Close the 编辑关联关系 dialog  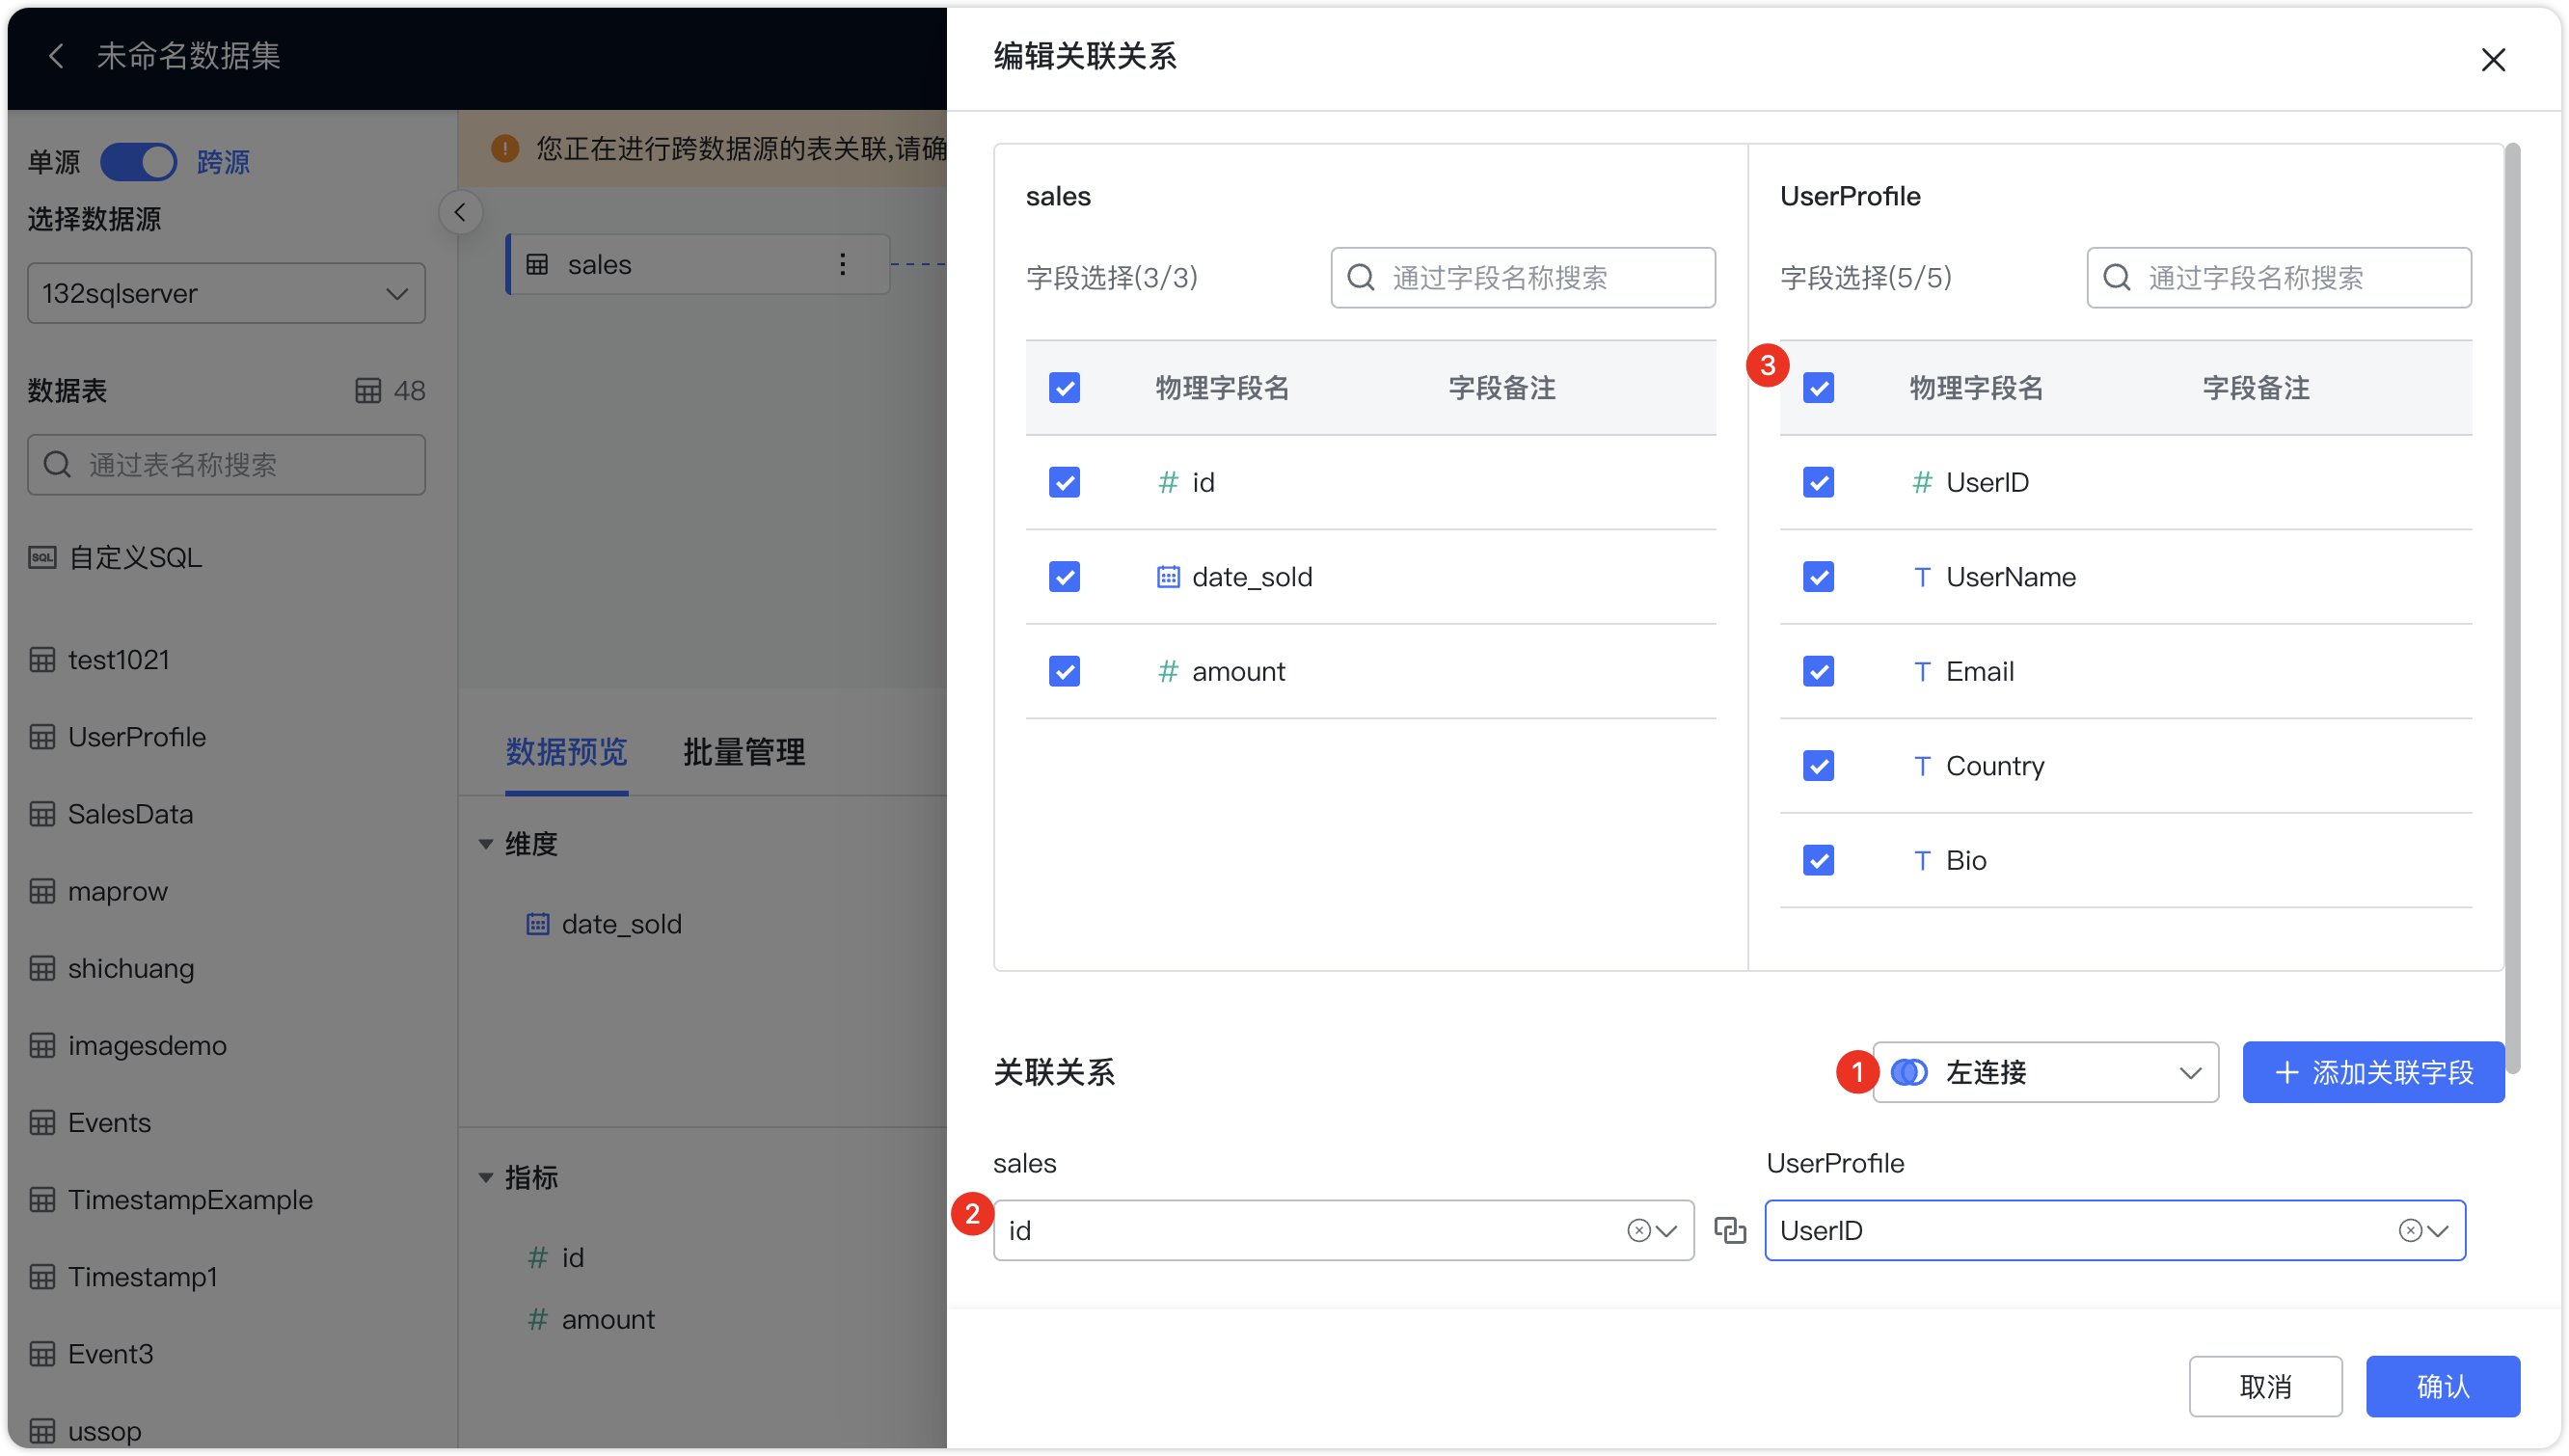coord(2492,60)
